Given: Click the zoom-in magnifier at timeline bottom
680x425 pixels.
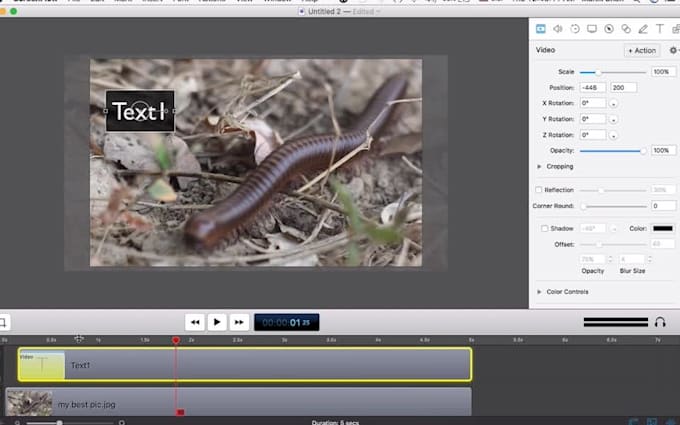Looking at the screenshot, I should [122, 422].
